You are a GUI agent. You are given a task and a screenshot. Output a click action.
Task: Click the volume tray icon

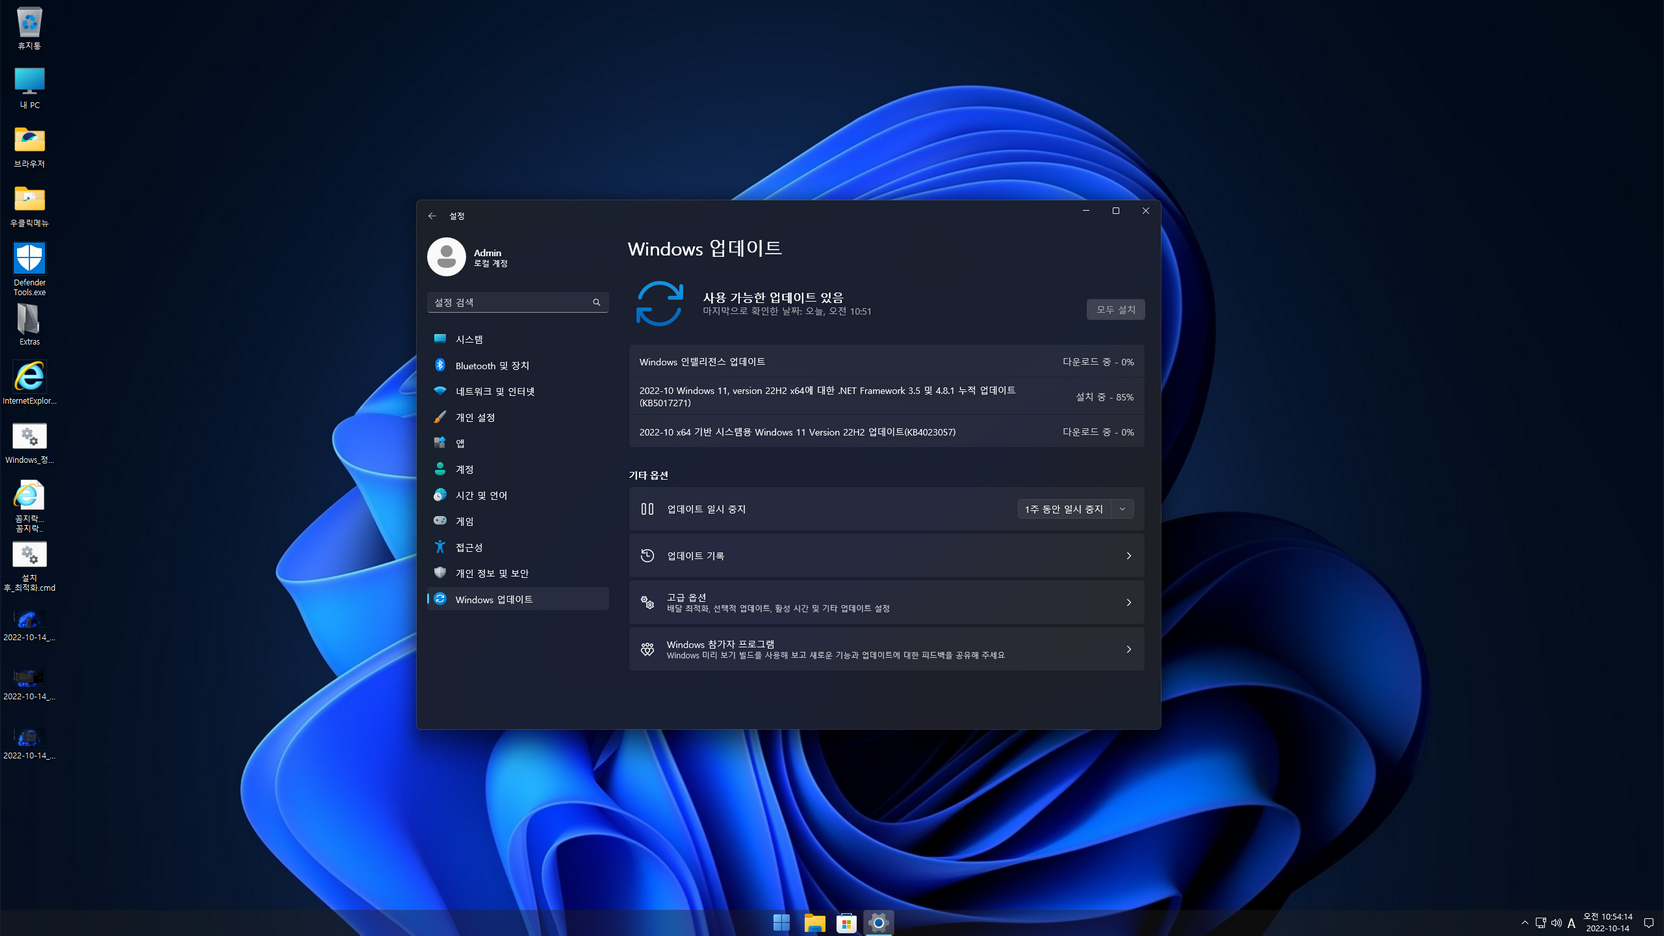click(1556, 923)
